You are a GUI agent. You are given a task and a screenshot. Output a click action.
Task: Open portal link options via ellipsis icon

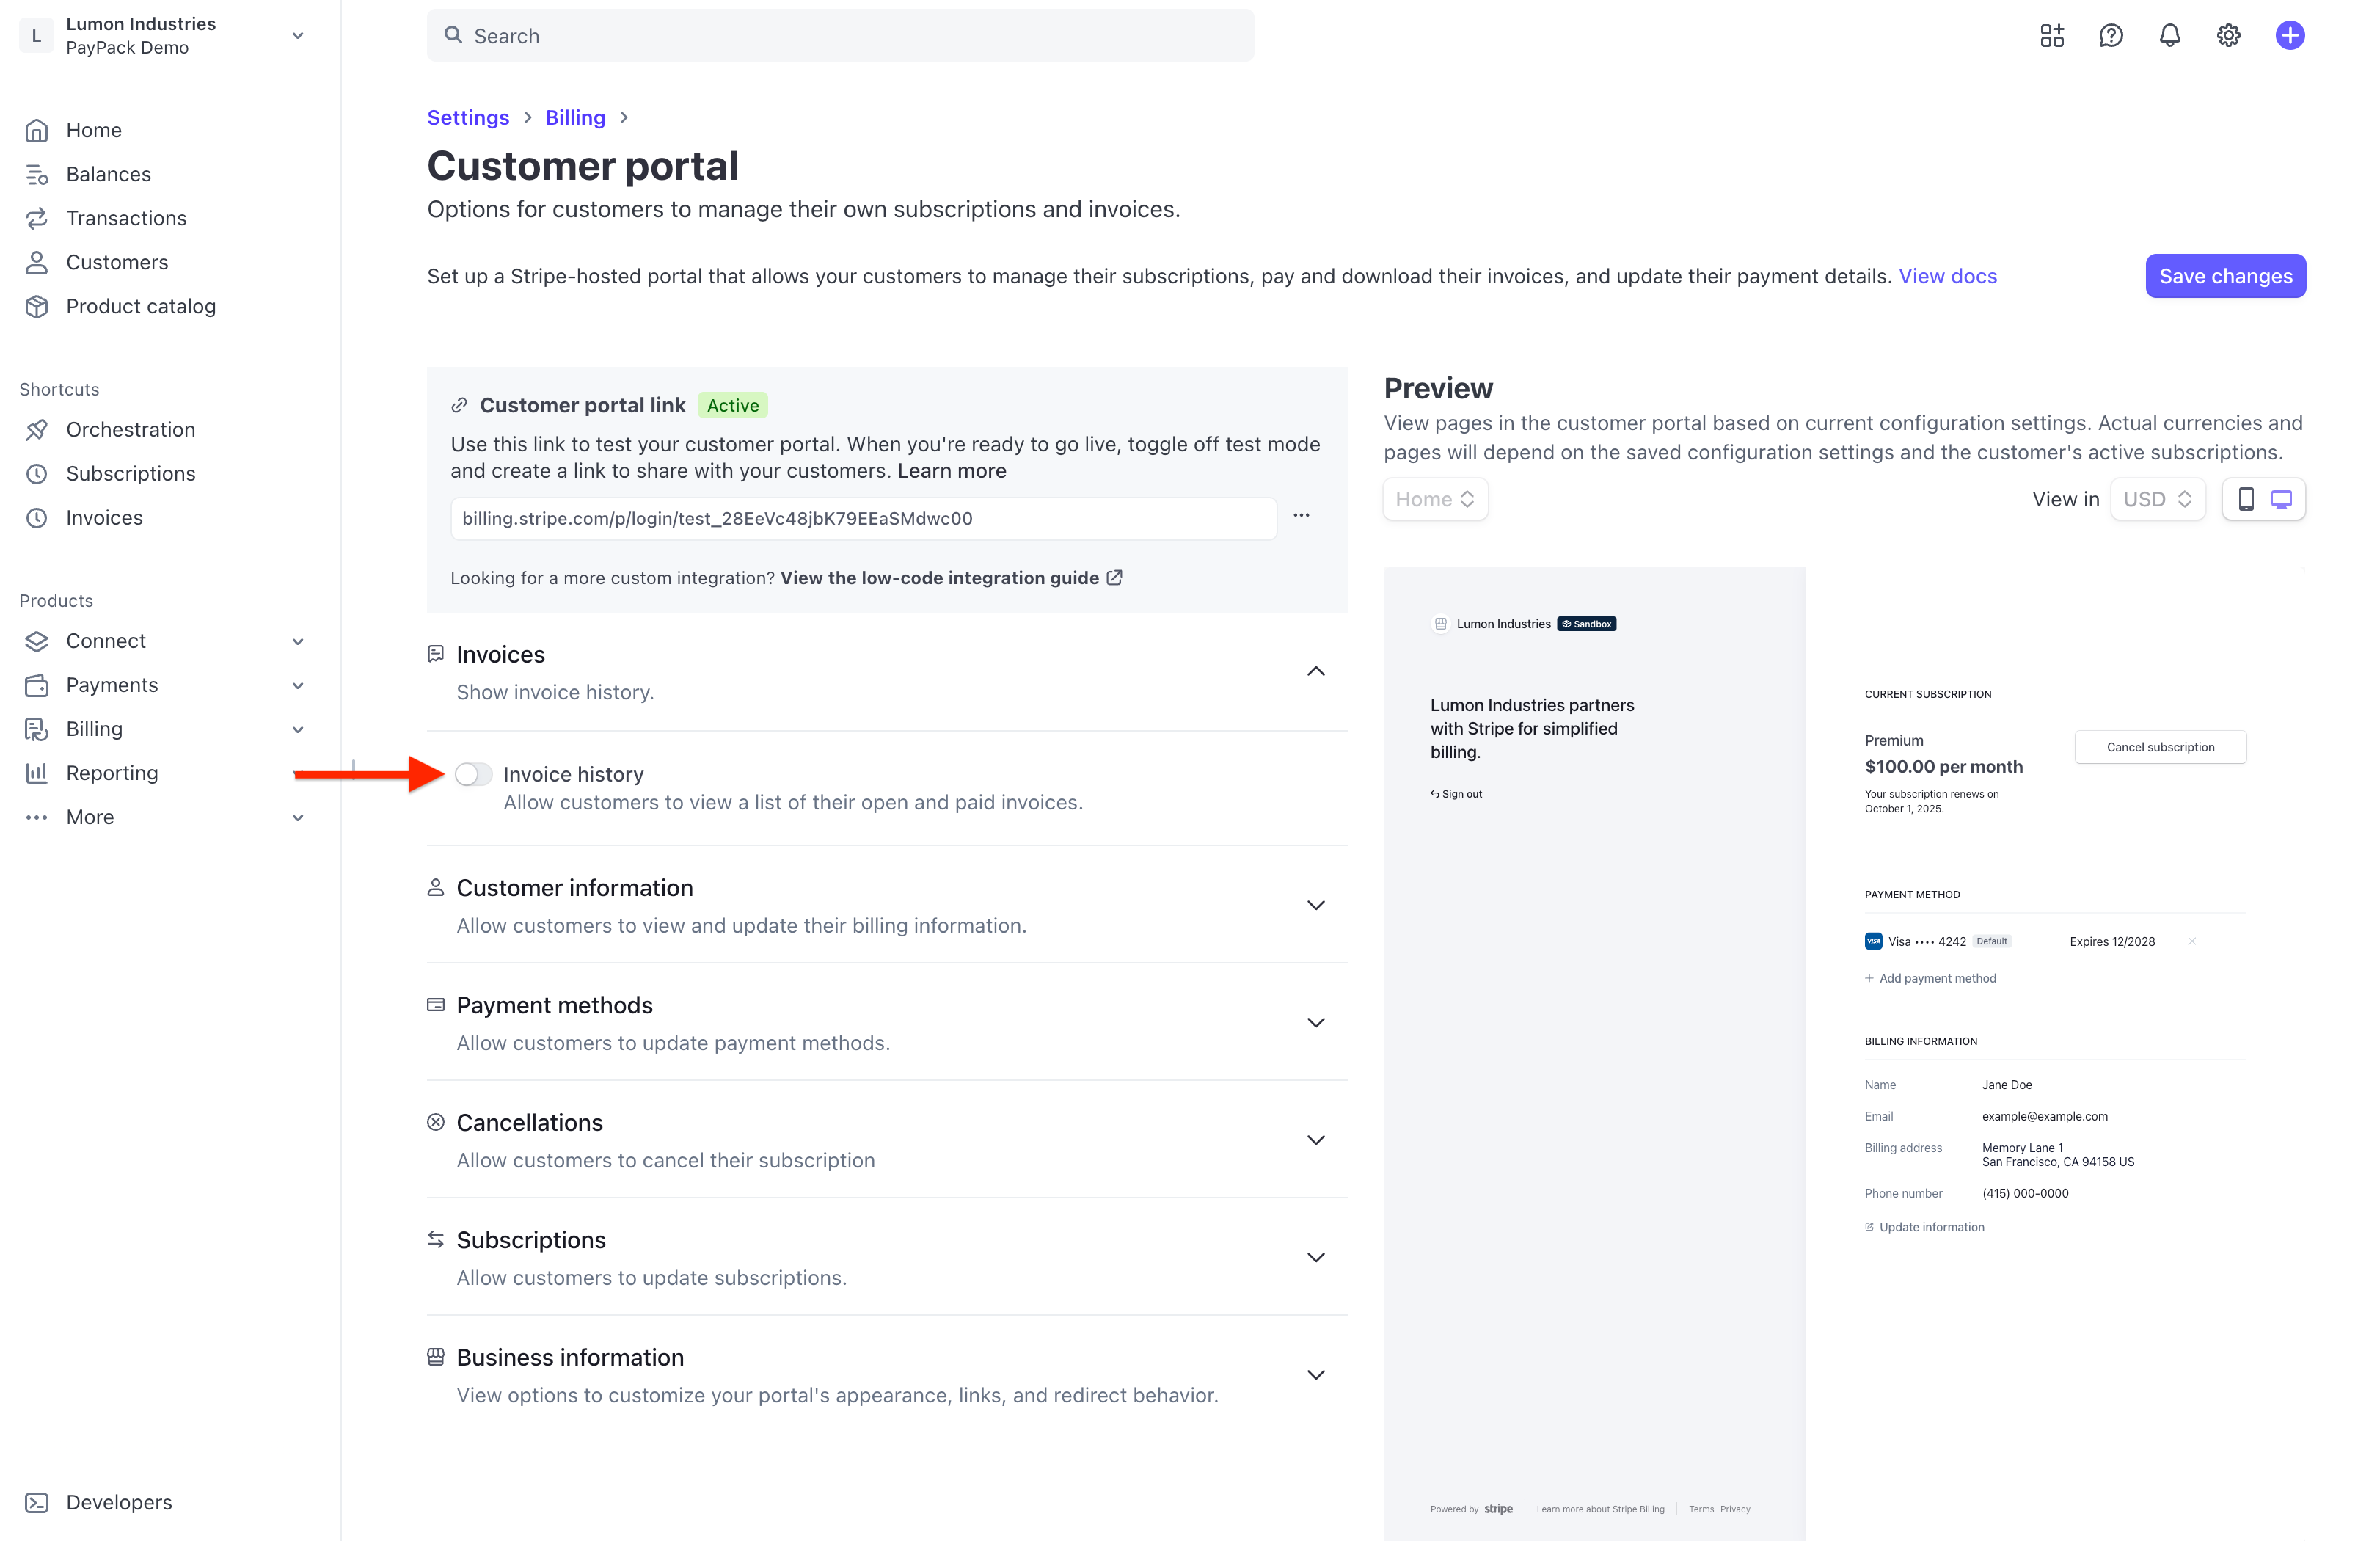(1302, 516)
